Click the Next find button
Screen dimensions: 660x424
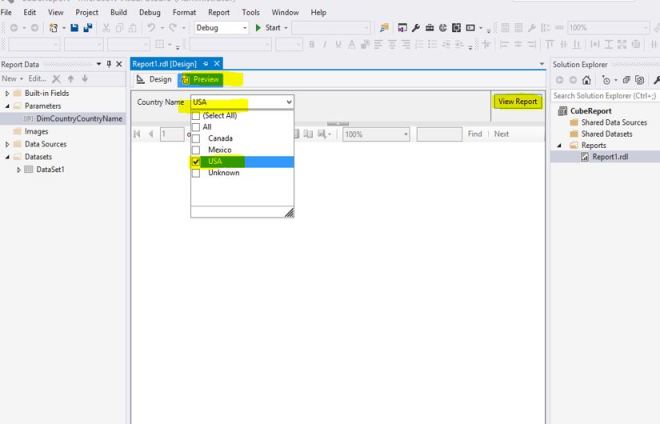pos(501,134)
